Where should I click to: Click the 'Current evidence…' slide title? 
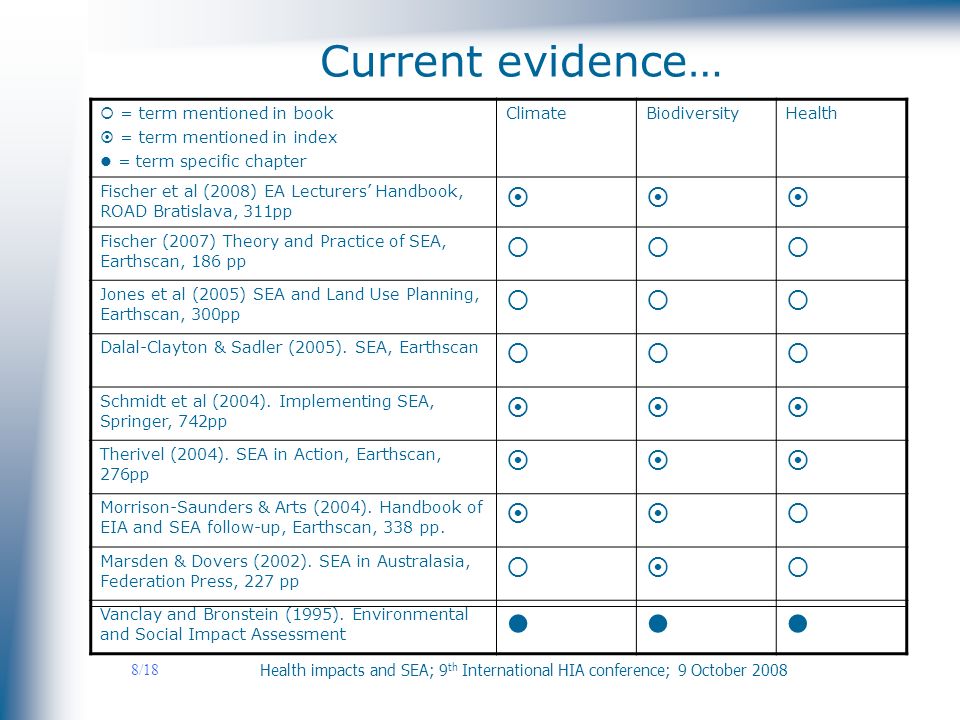[521, 61]
